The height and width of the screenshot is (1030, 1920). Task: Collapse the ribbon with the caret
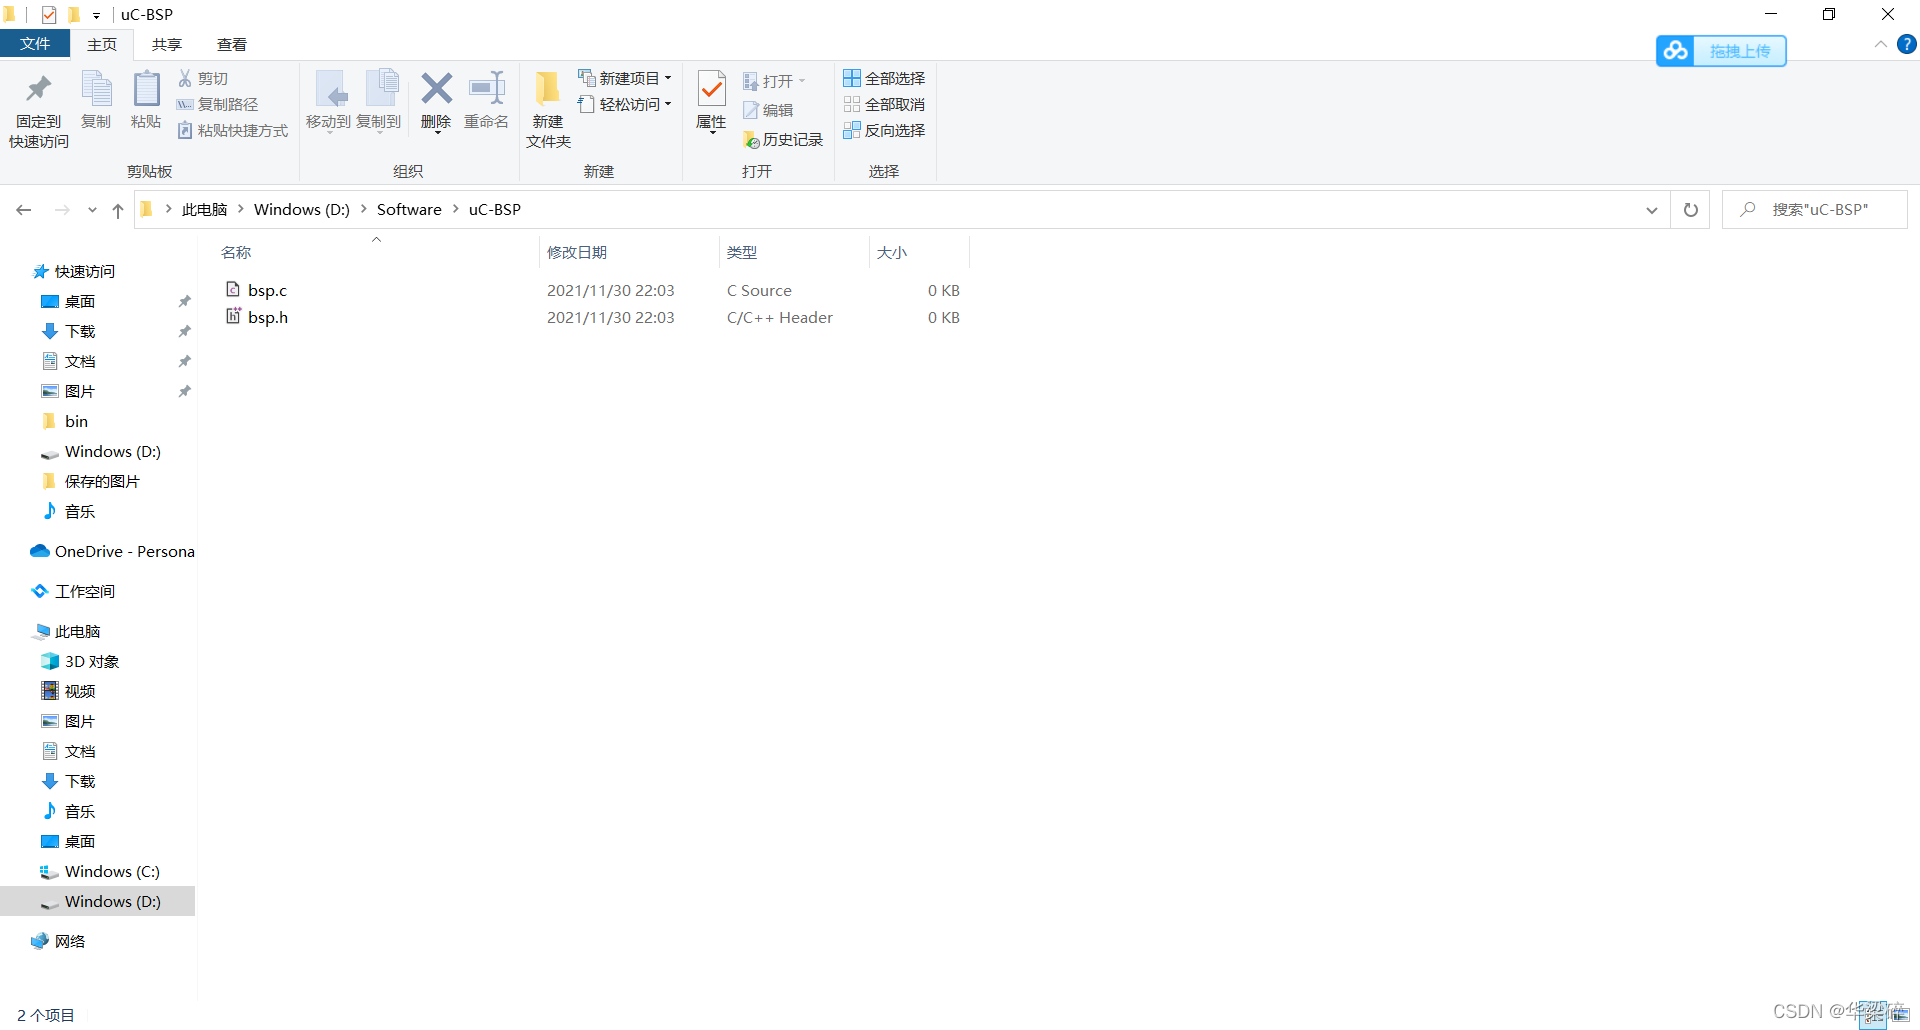click(x=1880, y=44)
